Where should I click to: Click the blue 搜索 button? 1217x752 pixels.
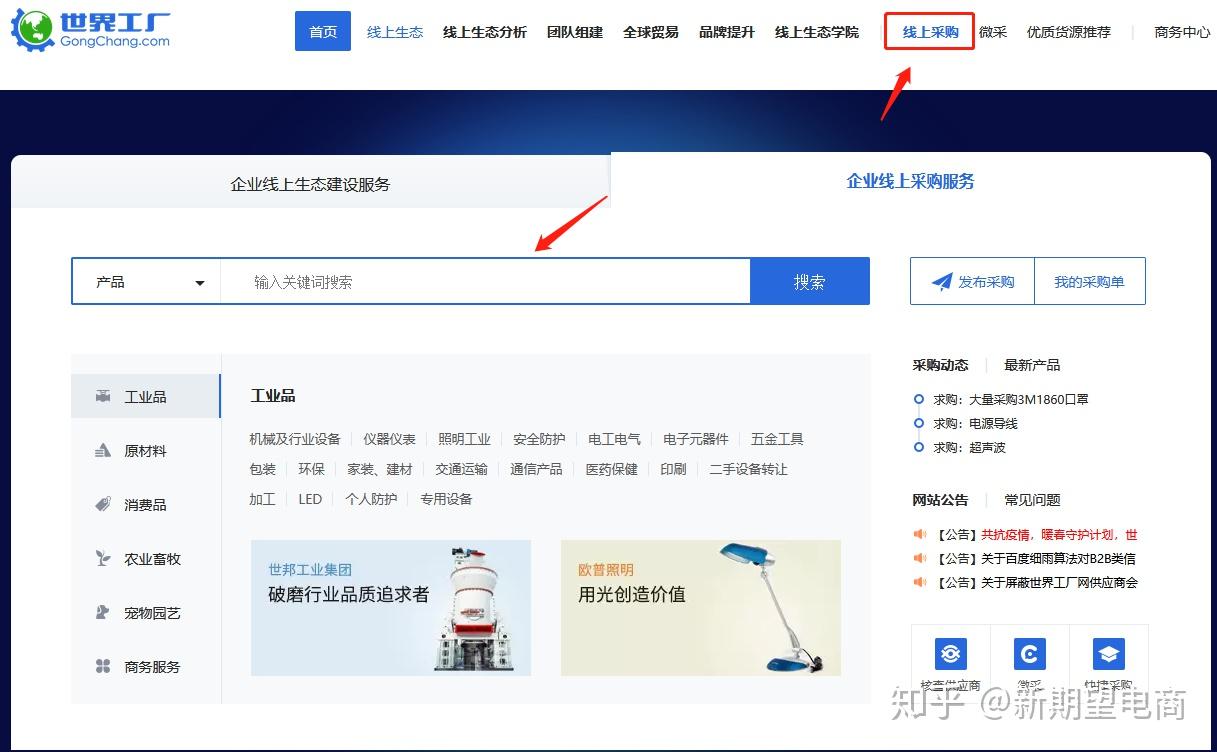(810, 282)
